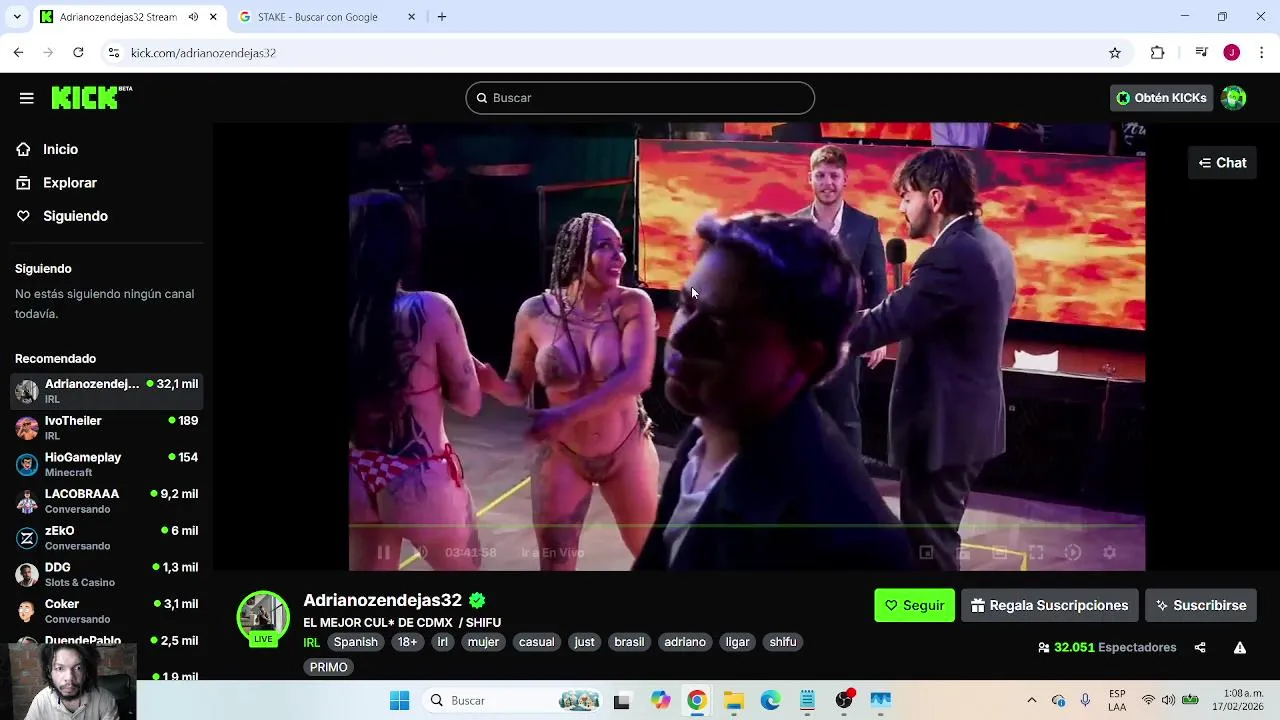Select the Spanish tag

point(356,642)
